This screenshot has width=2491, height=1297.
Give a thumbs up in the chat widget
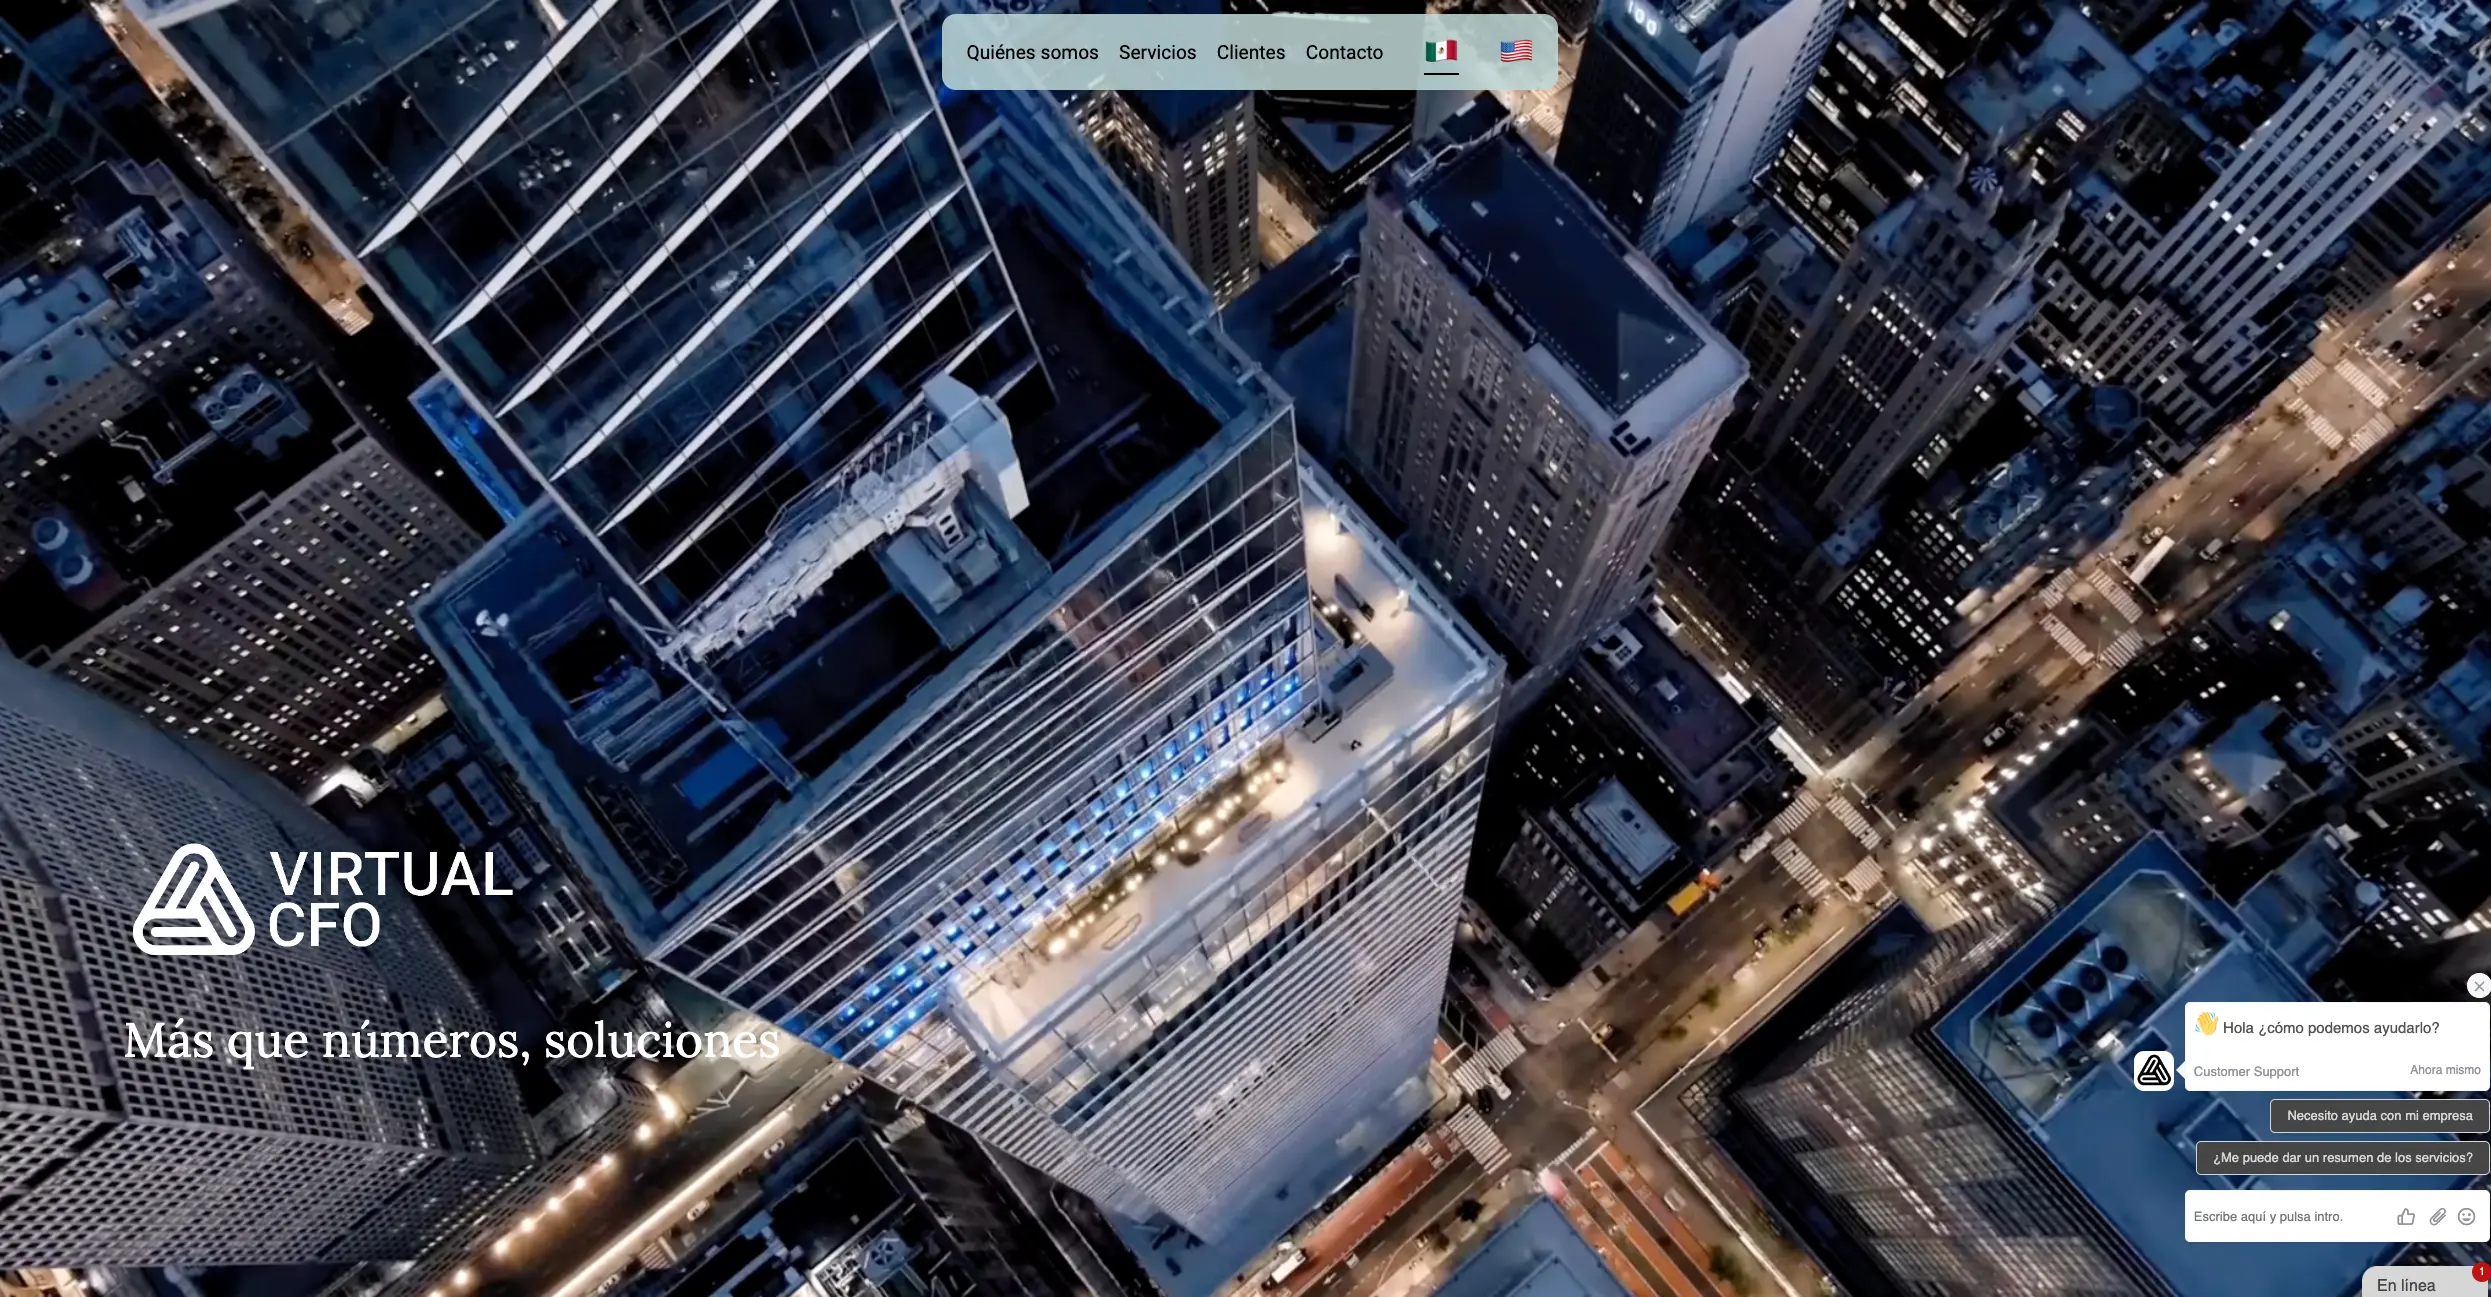click(2406, 1216)
